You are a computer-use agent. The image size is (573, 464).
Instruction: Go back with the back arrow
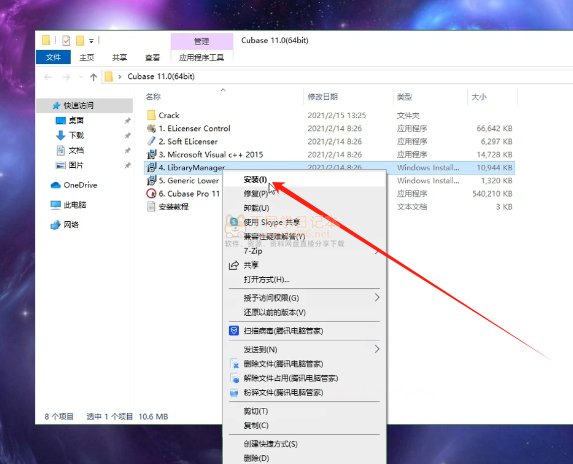click(48, 77)
